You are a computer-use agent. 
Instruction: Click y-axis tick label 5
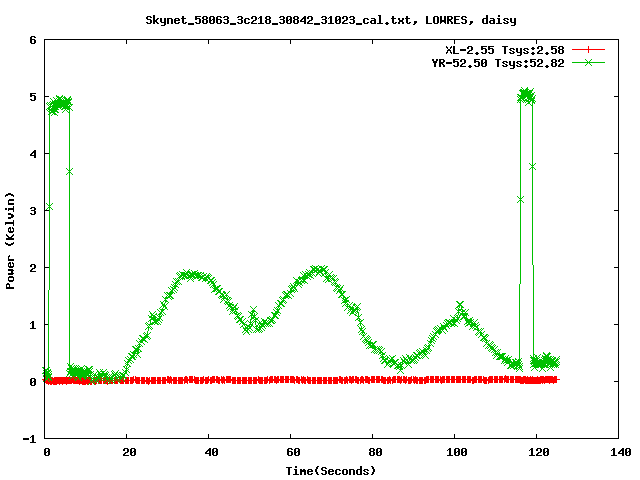coord(33,97)
